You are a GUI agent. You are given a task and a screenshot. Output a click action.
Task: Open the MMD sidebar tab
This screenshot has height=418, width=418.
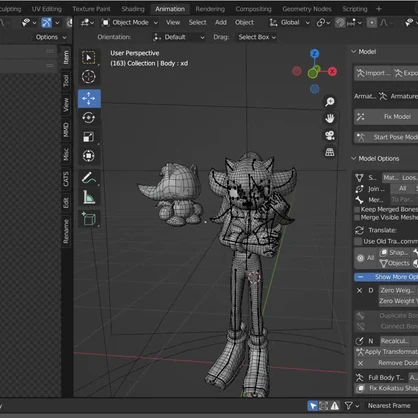point(66,130)
